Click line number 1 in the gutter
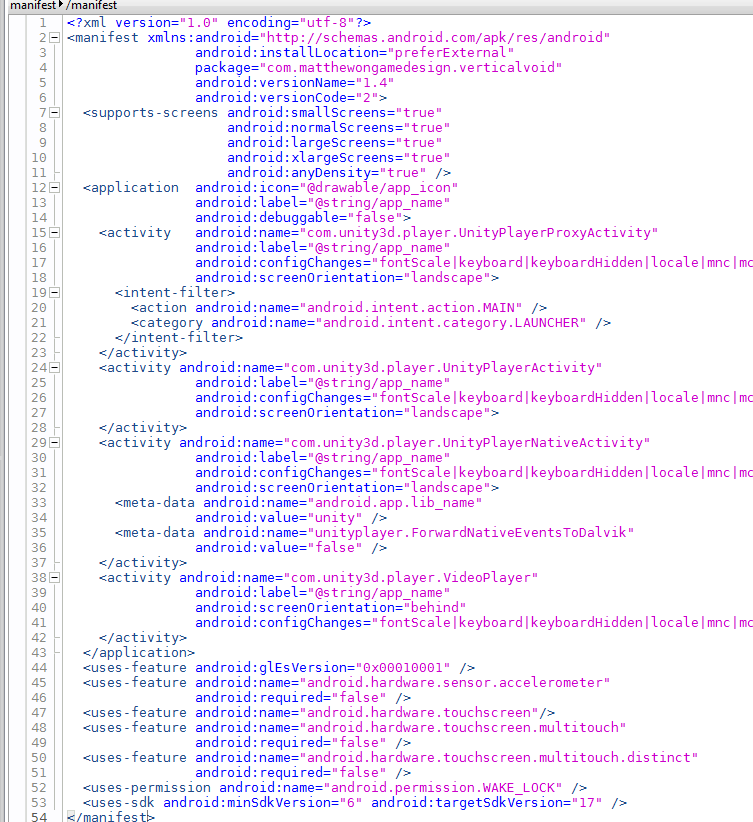The height and width of the screenshot is (822, 753). point(41,23)
